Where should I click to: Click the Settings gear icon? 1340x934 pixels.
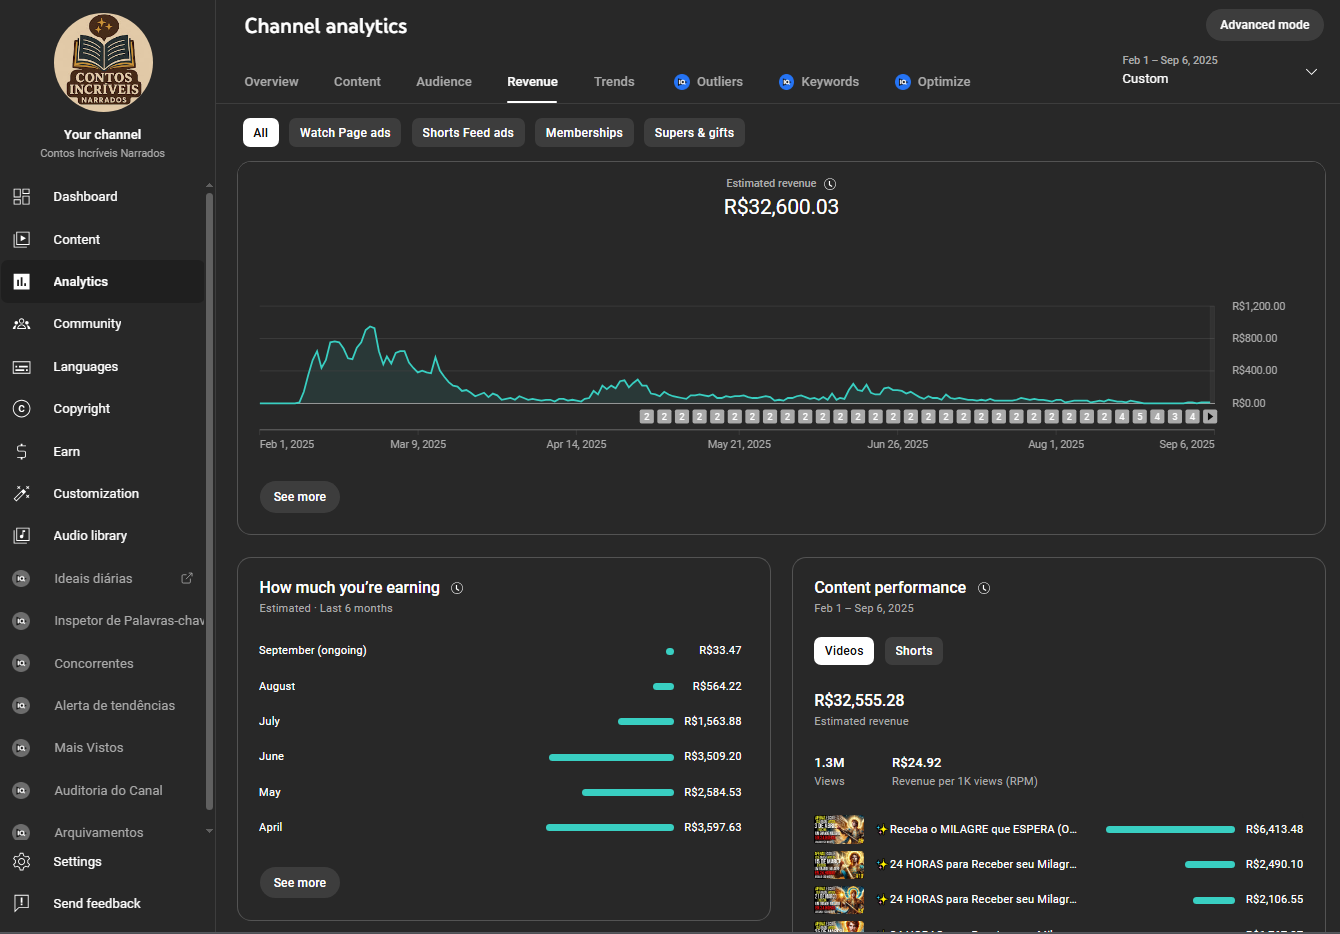(21, 862)
